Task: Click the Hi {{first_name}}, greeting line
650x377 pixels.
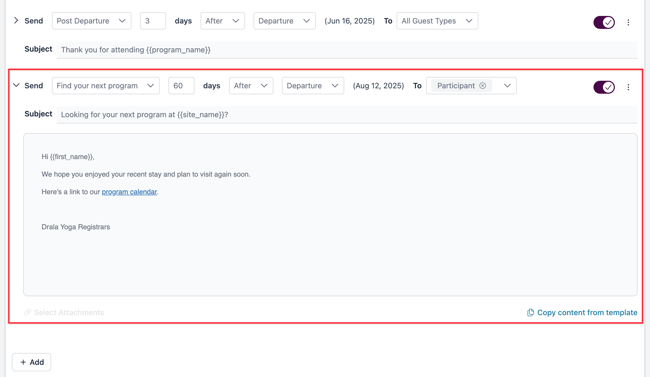Action: 68,157
